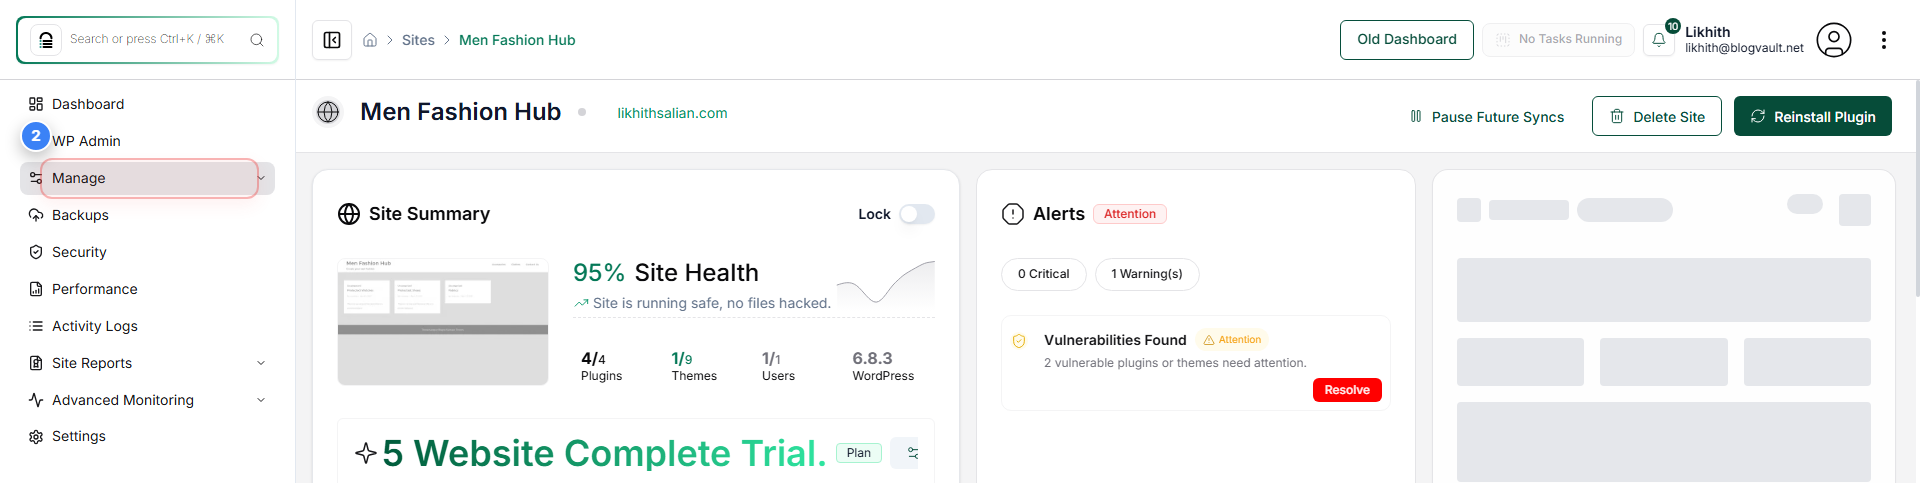Click the sliders icon next to Plan badge
Screen dimensions: 1920x483
pos(911,453)
